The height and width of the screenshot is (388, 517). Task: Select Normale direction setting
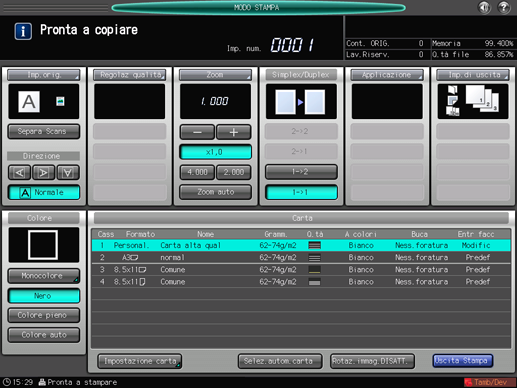point(44,192)
